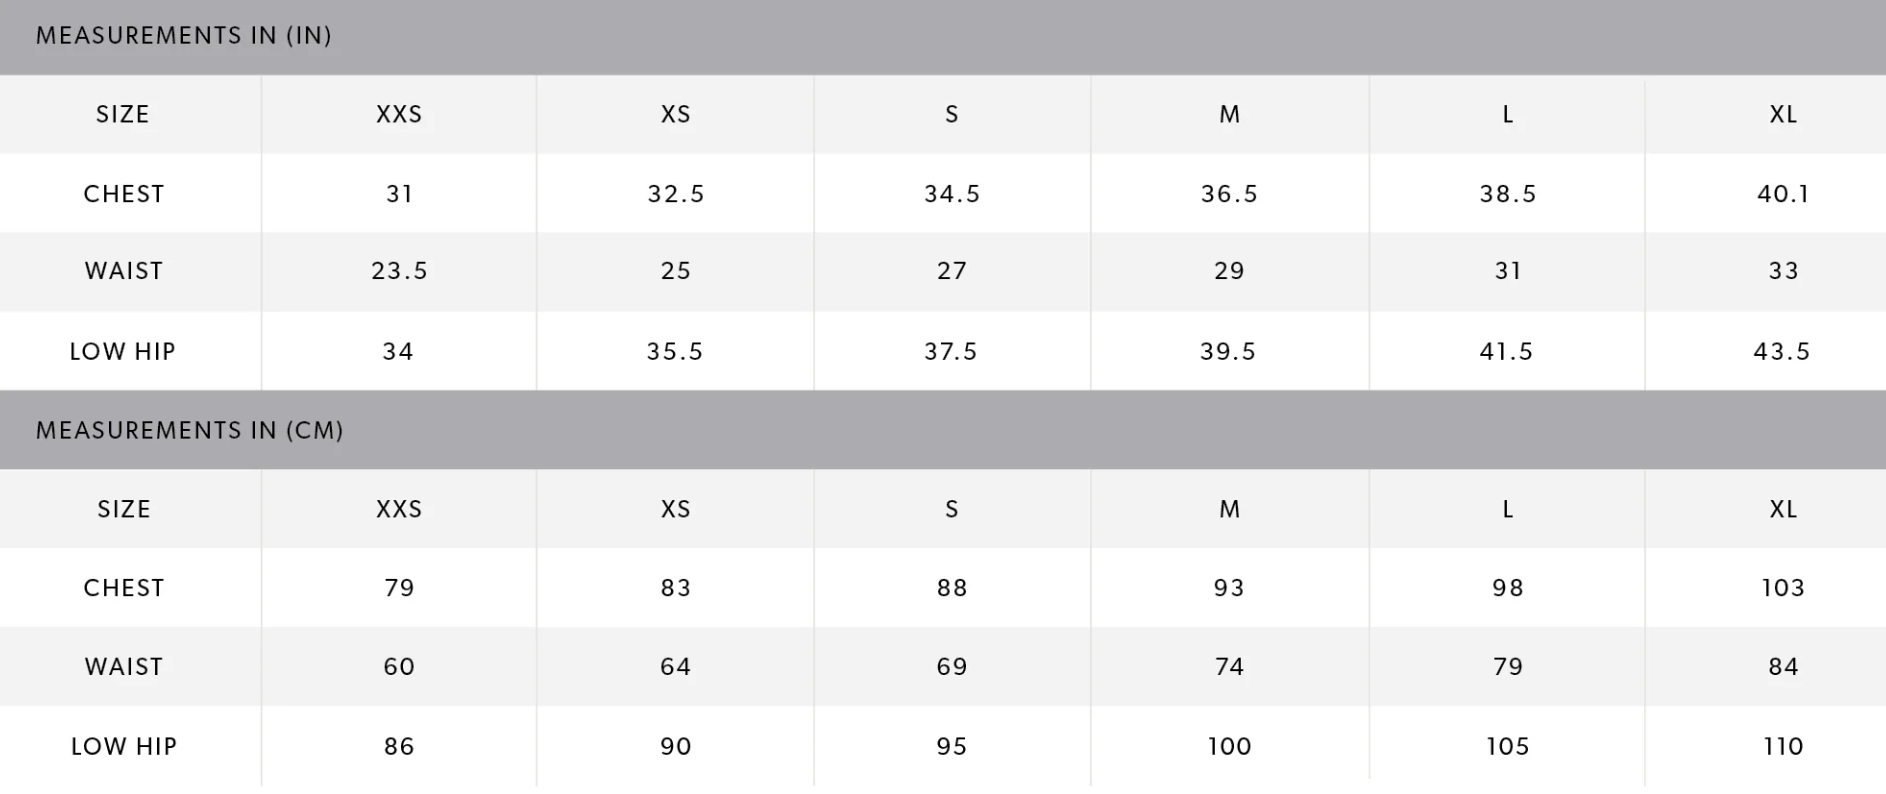
Task: Select the M column header in centimeters table
Action: (1229, 510)
